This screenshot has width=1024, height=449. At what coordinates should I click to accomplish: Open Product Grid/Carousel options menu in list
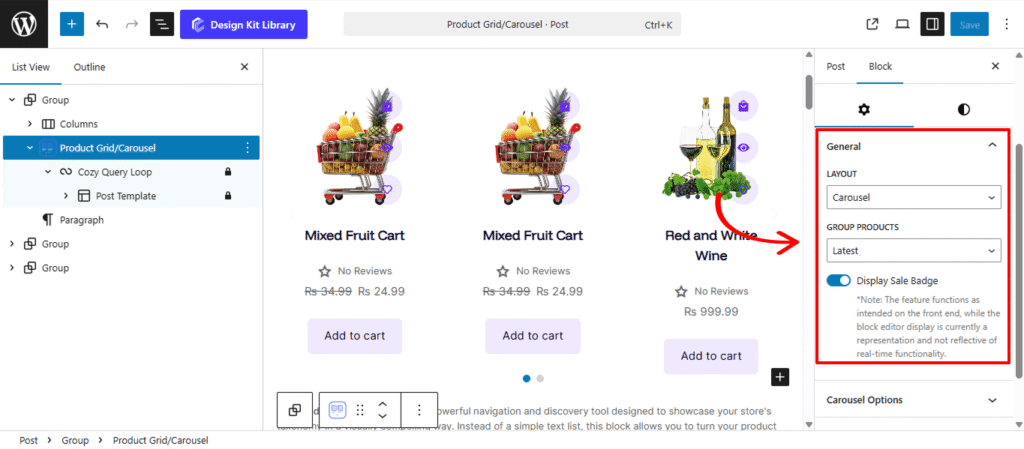pyautogui.click(x=247, y=148)
